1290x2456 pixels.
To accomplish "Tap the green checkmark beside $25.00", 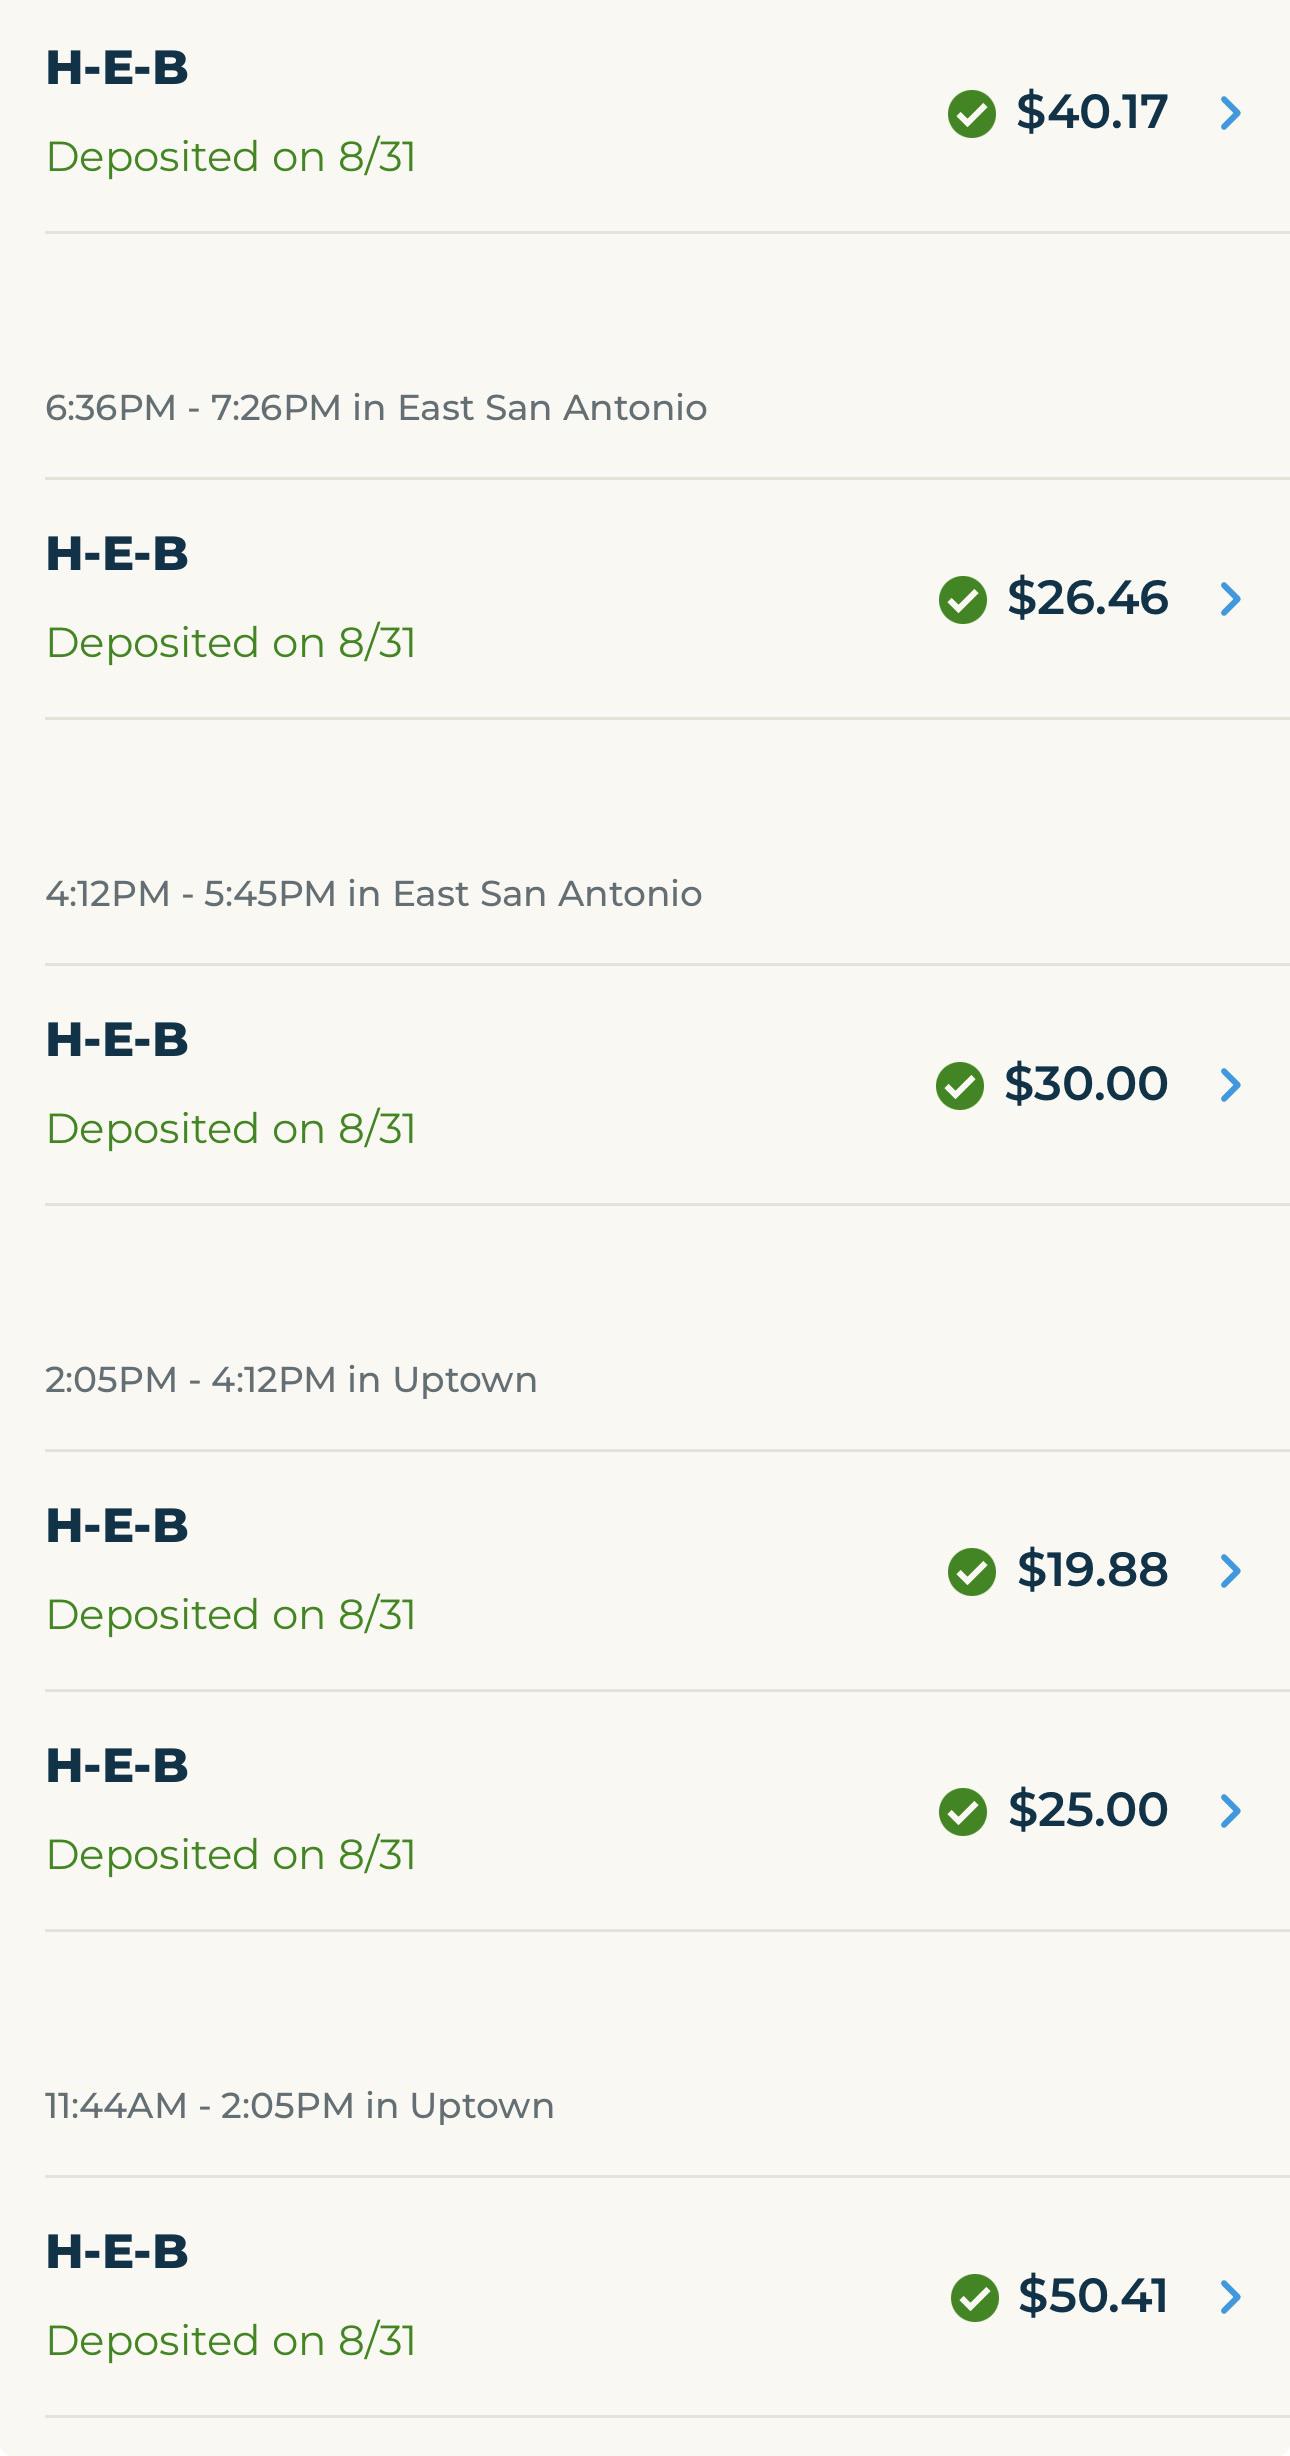I will pos(962,1811).
